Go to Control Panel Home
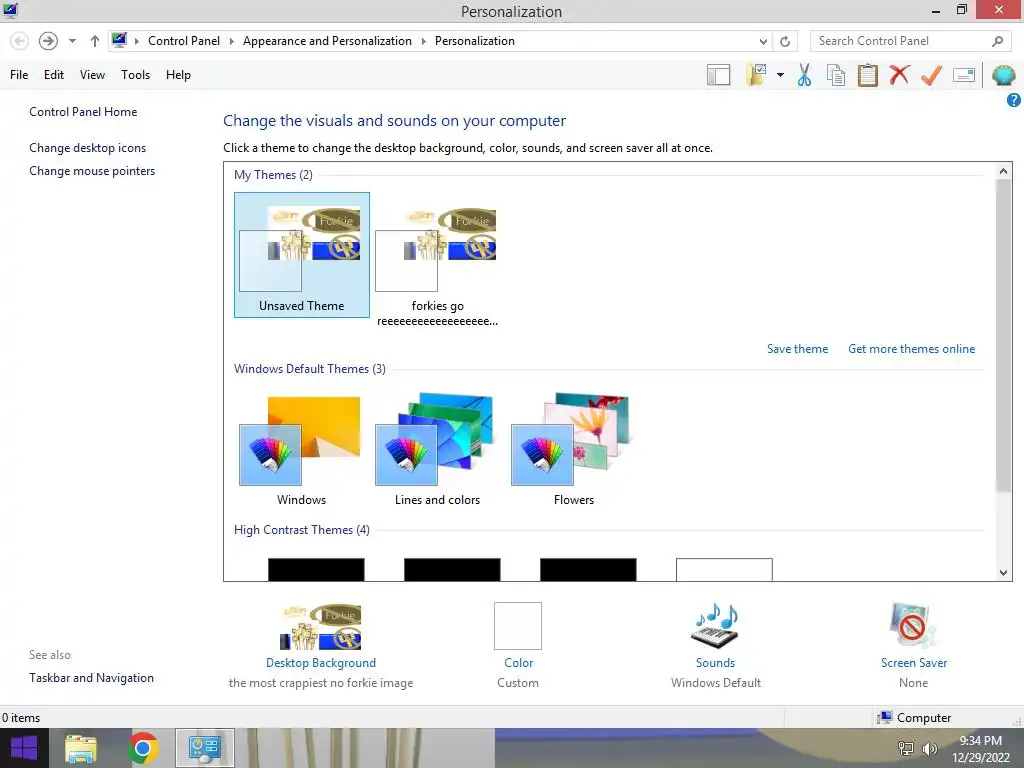The height and width of the screenshot is (768, 1024). click(83, 112)
